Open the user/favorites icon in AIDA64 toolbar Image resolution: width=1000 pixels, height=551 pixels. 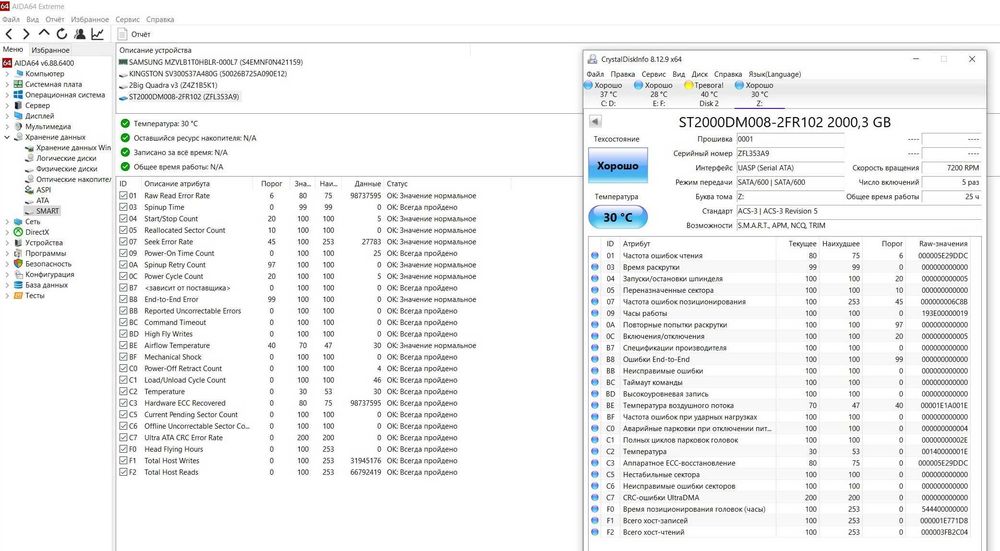point(80,34)
